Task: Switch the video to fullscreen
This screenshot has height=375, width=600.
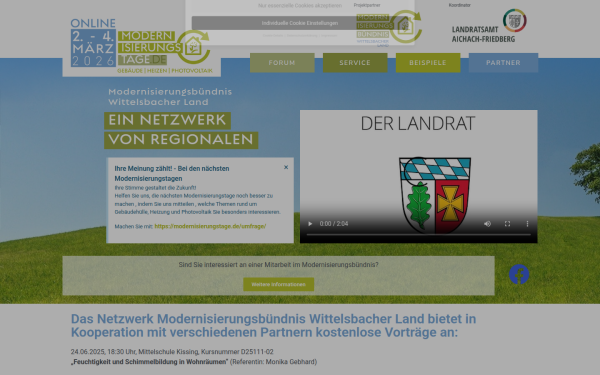Action: 507,223
